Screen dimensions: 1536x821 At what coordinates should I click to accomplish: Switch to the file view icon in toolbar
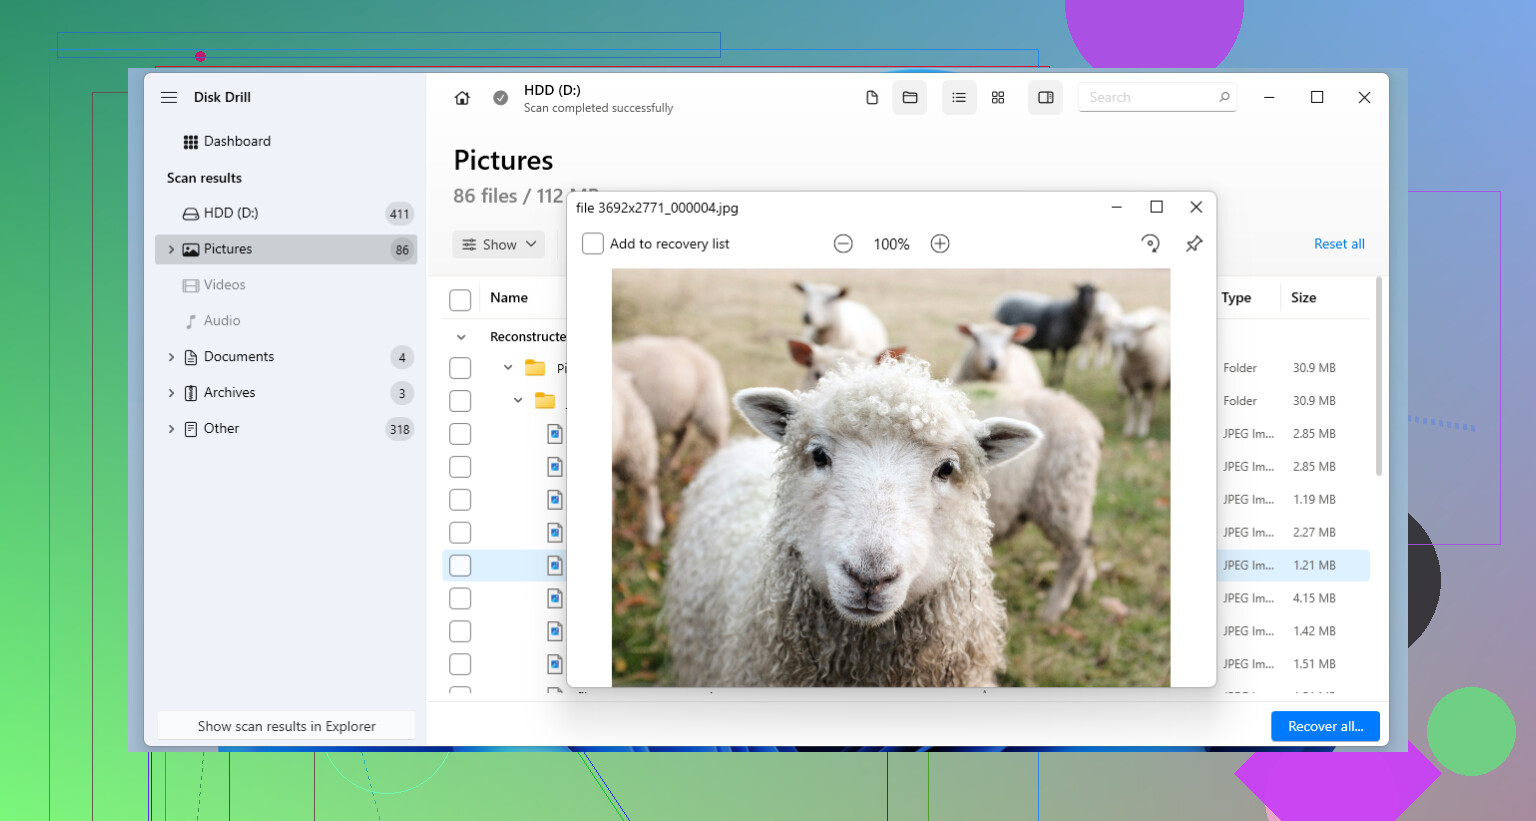[x=872, y=98]
